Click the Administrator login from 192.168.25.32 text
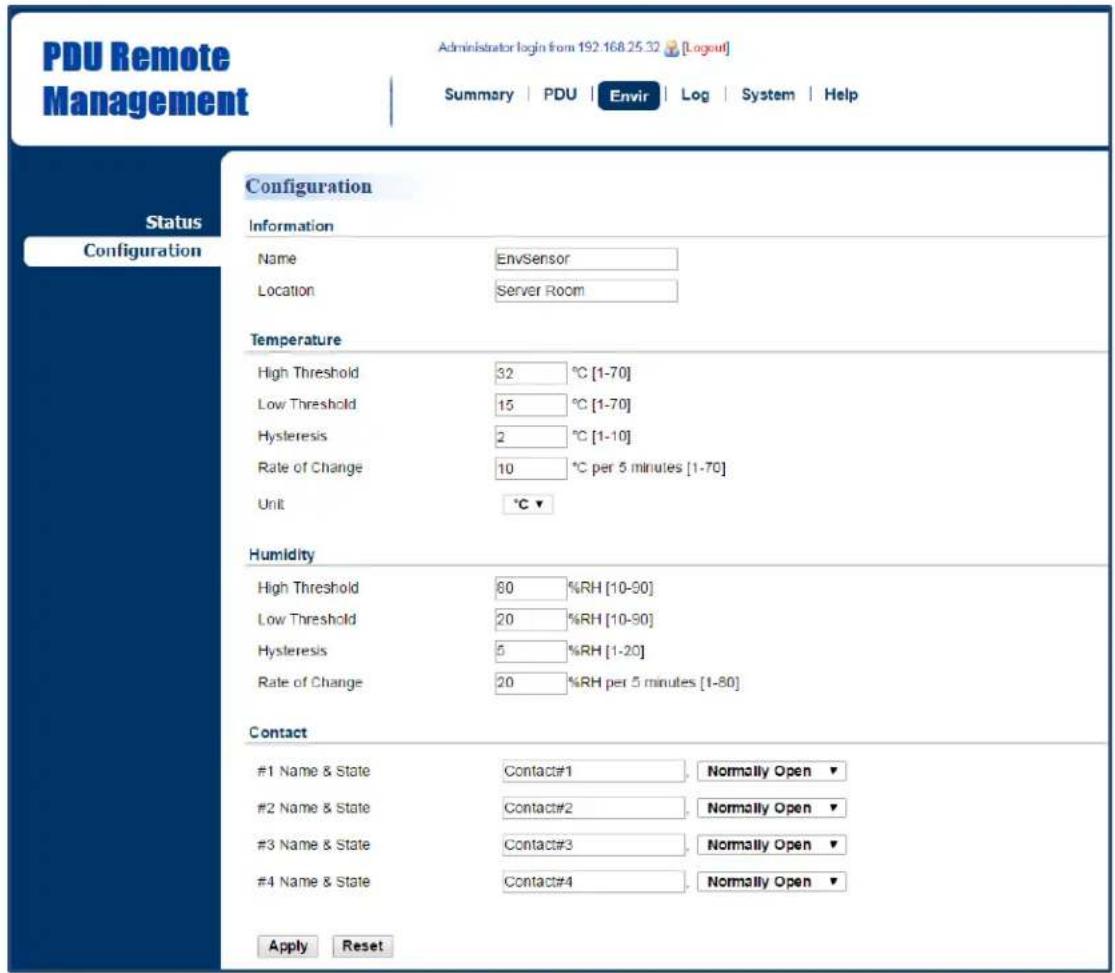The image size is (1115, 973). 549,48
